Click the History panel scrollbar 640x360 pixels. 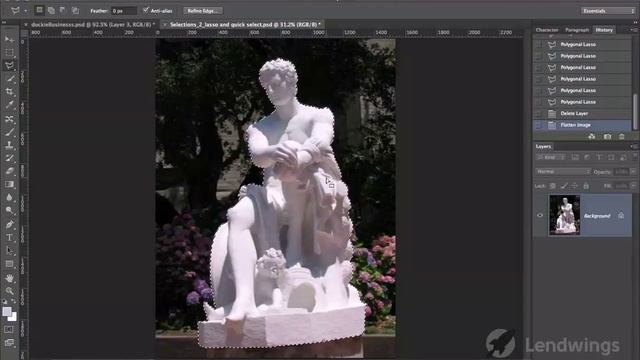[x=635, y=112]
